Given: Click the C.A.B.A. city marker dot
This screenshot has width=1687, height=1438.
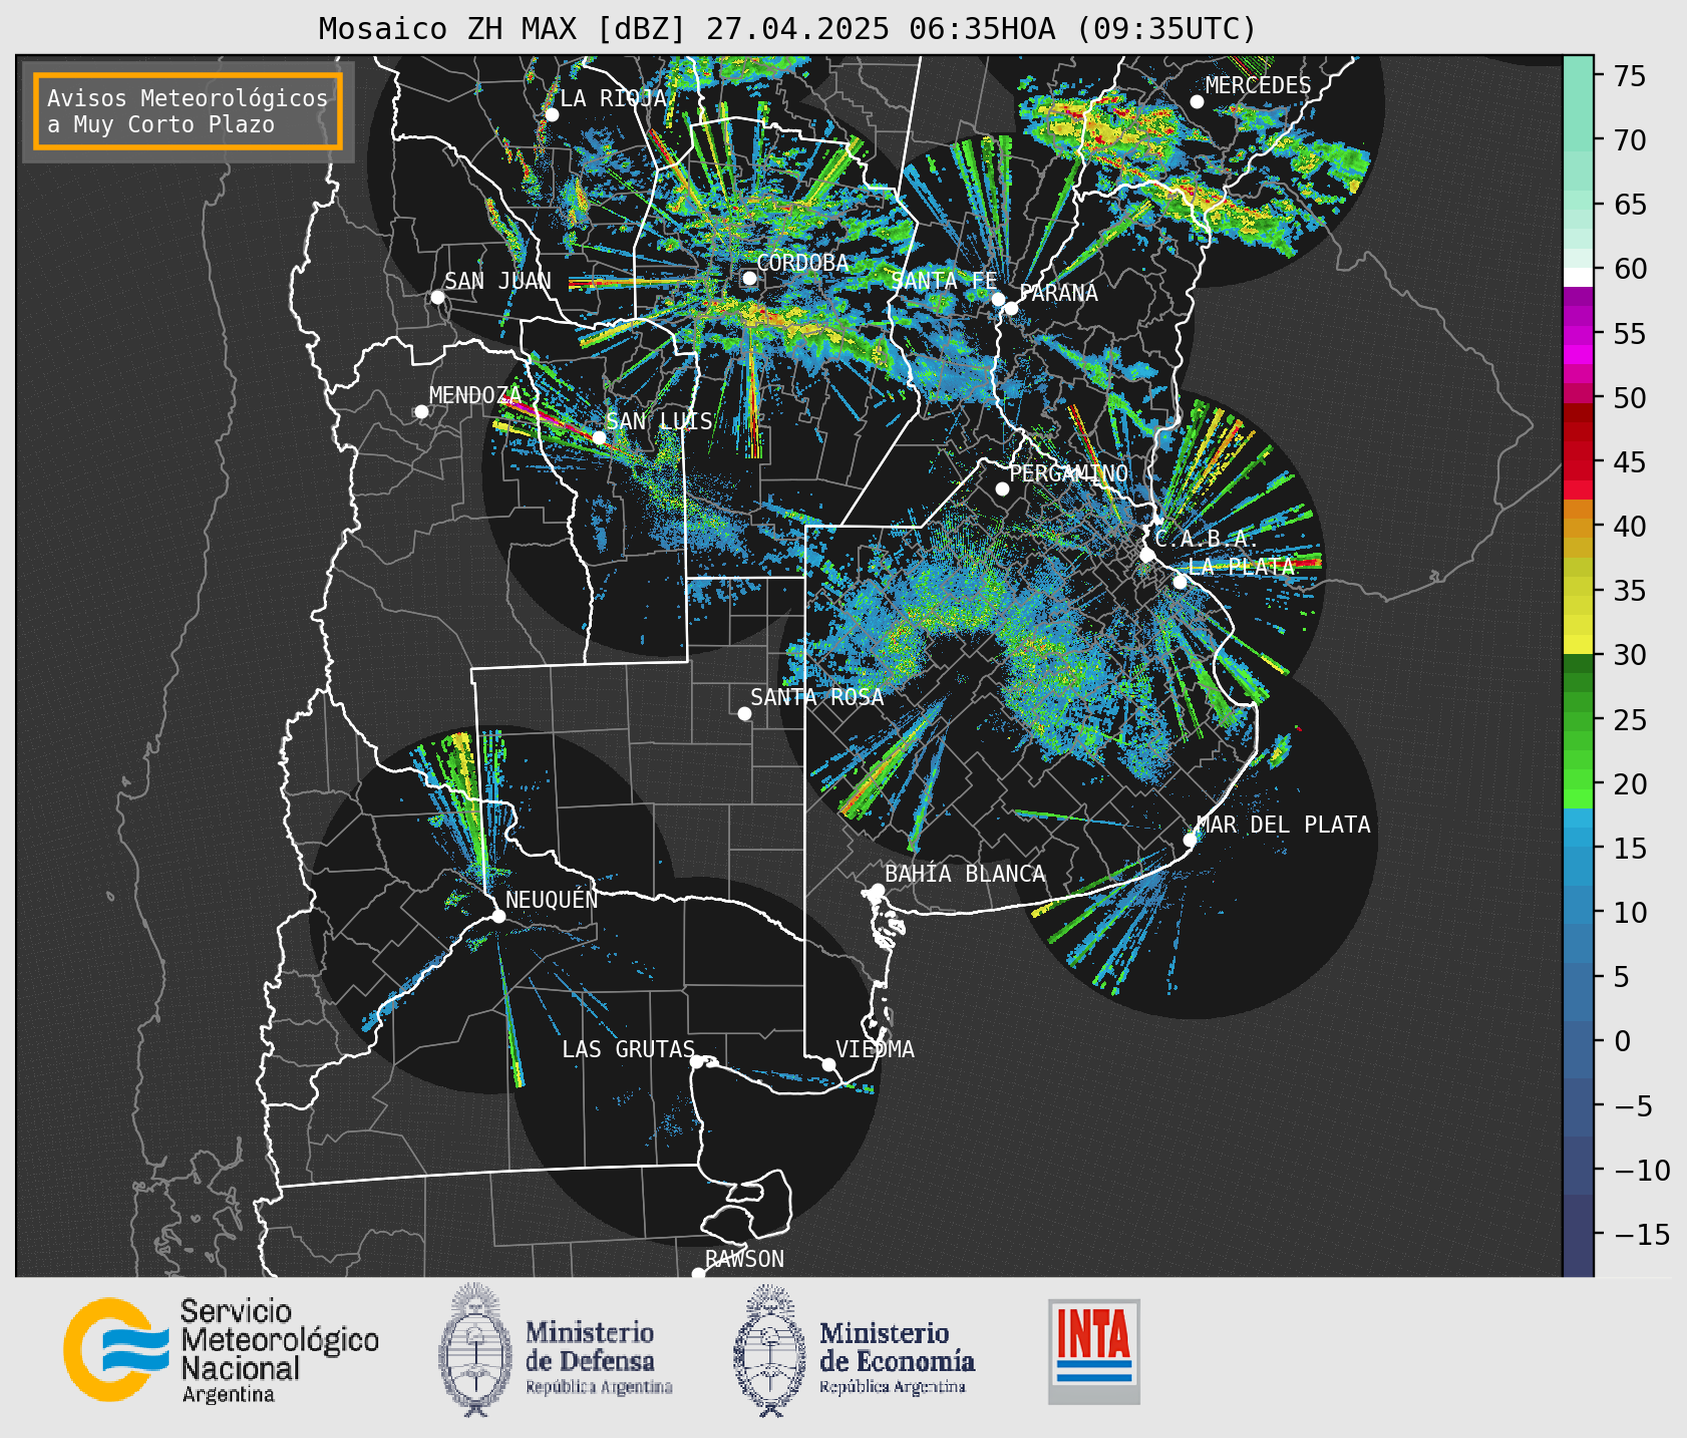Looking at the screenshot, I should tap(1148, 555).
